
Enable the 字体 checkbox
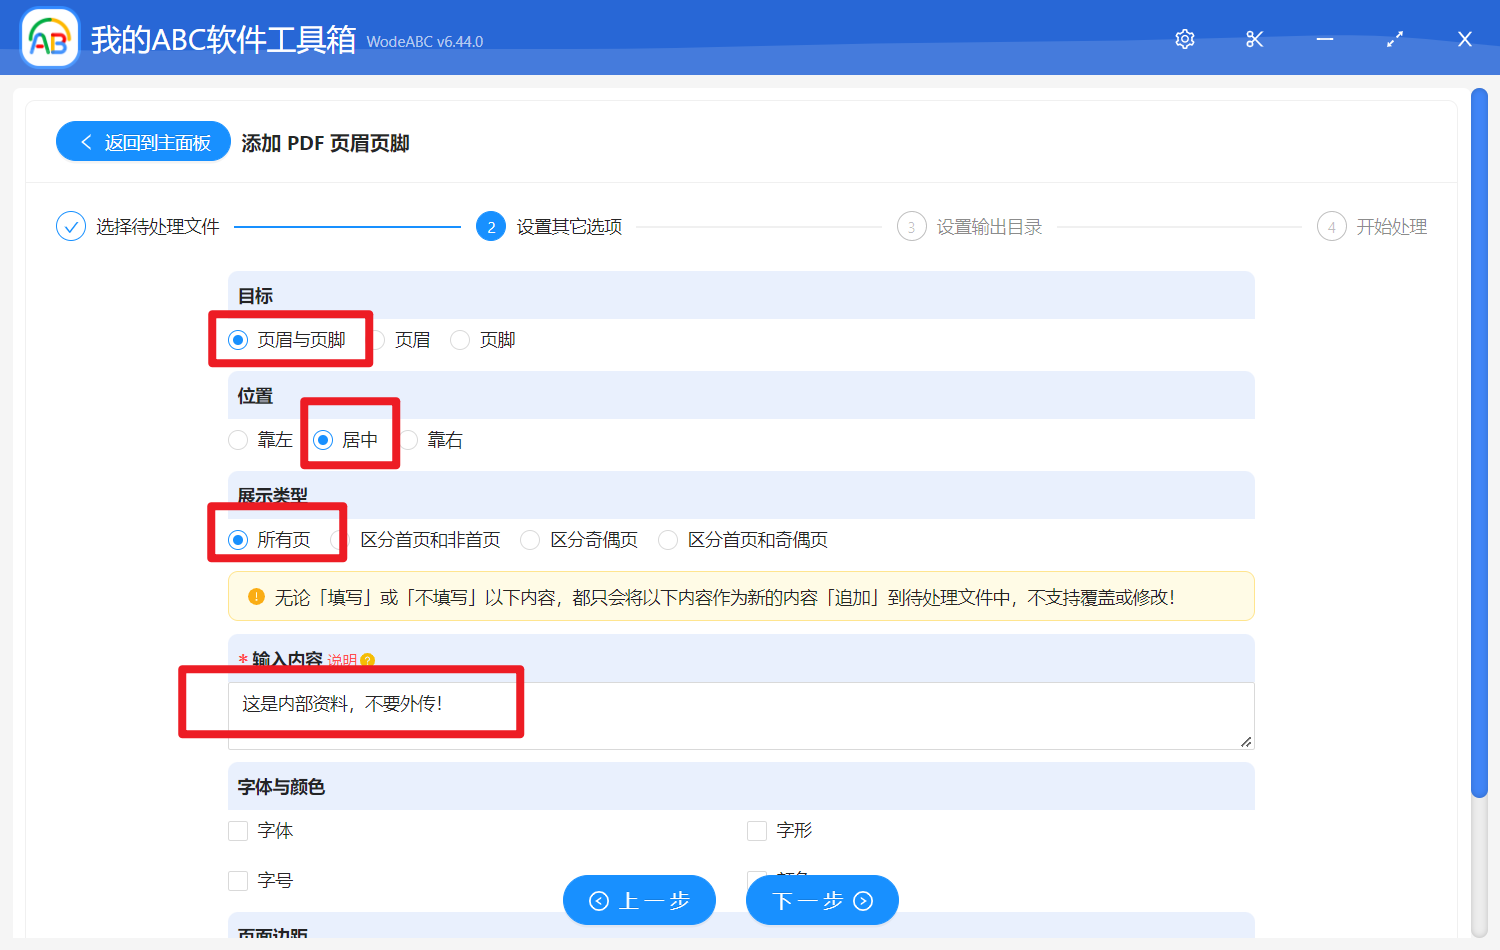[238, 831]
